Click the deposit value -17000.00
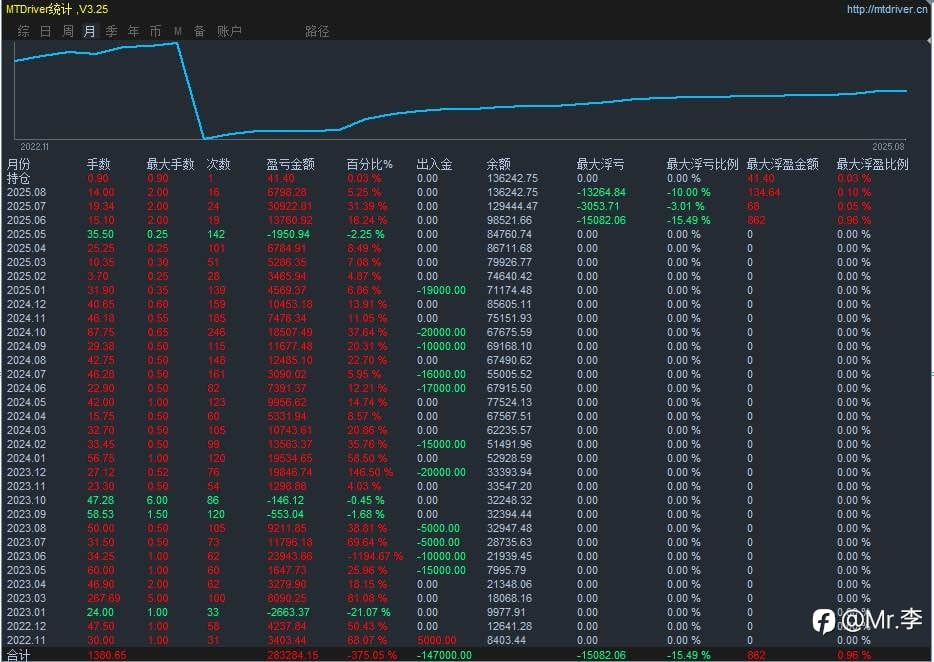 441,388
